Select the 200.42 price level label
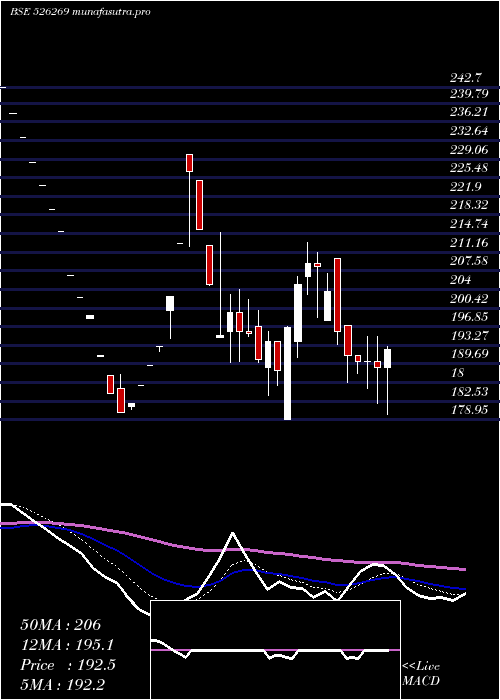Image resolution: width=500 pixels, height=700 pixels. (469, 298)
